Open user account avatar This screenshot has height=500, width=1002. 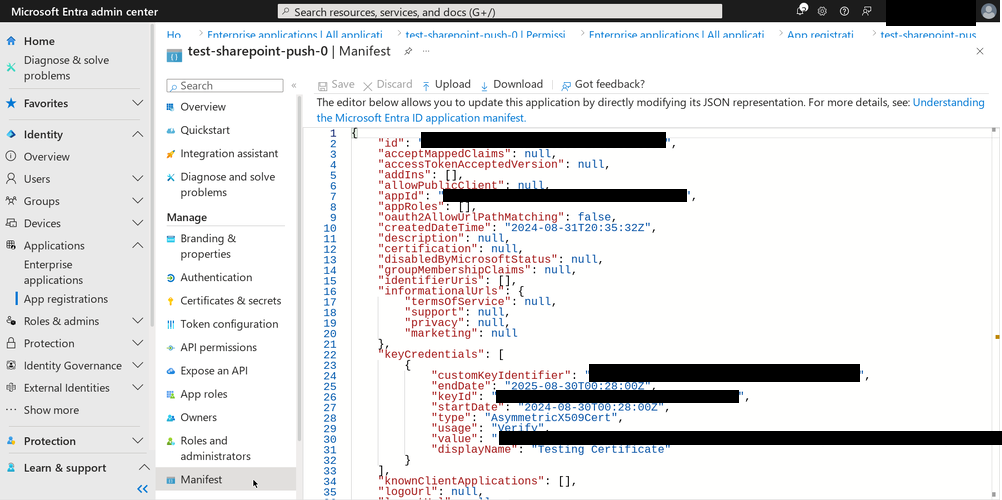[x=988, y=12]
